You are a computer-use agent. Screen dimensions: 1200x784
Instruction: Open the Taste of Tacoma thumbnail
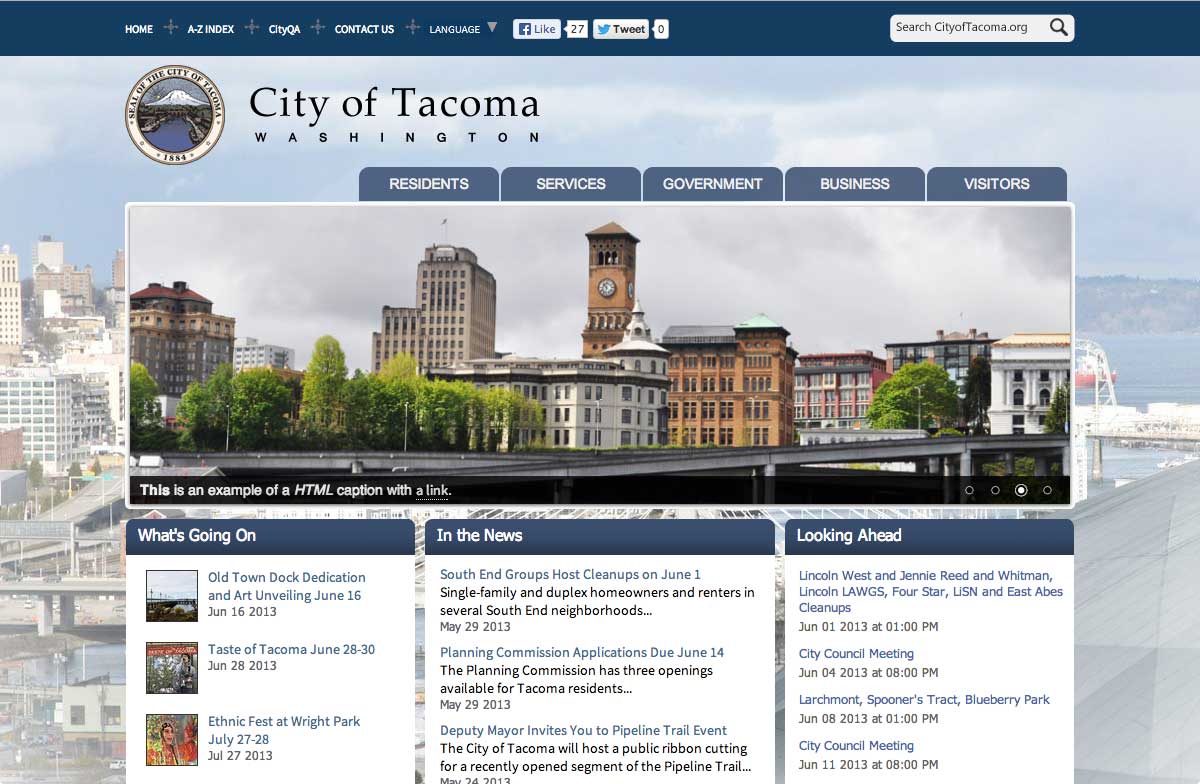click(171, 668)
